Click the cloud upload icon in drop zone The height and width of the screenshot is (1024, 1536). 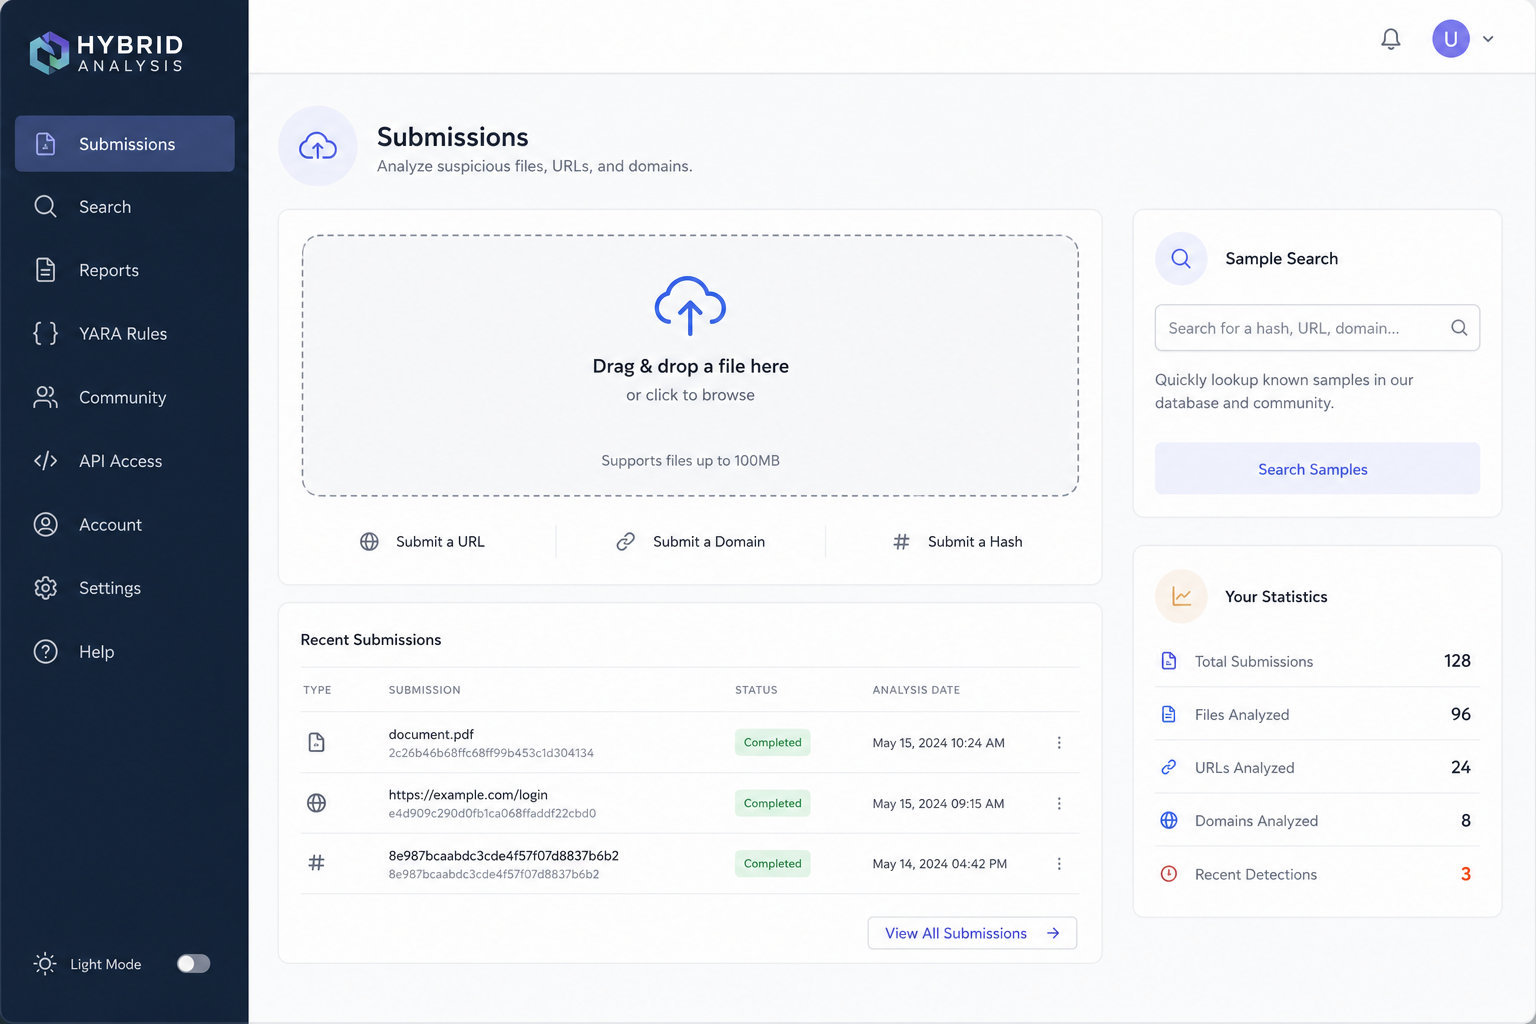click(x=690, y=305)
